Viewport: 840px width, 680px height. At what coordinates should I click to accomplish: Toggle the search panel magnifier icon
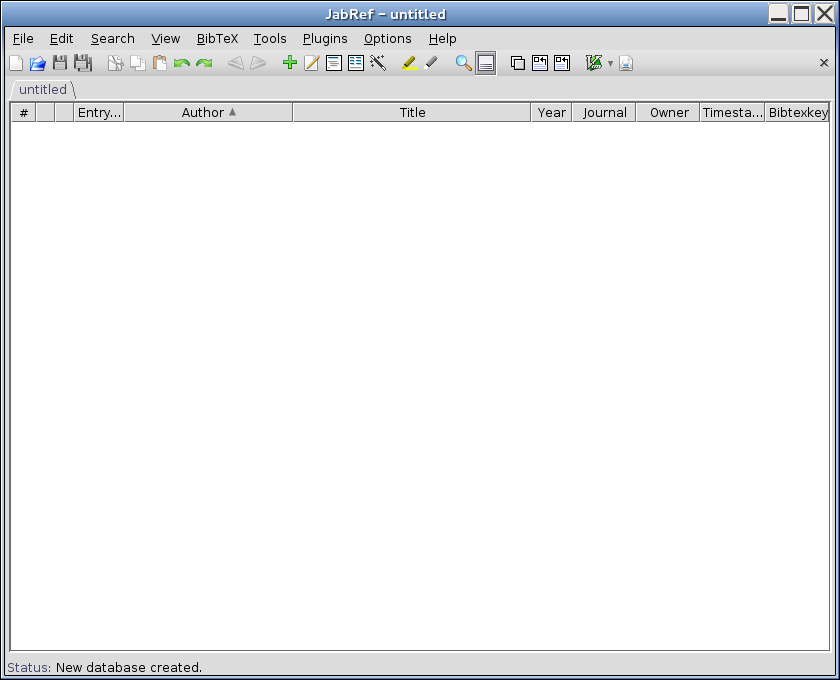pos(463,63)
